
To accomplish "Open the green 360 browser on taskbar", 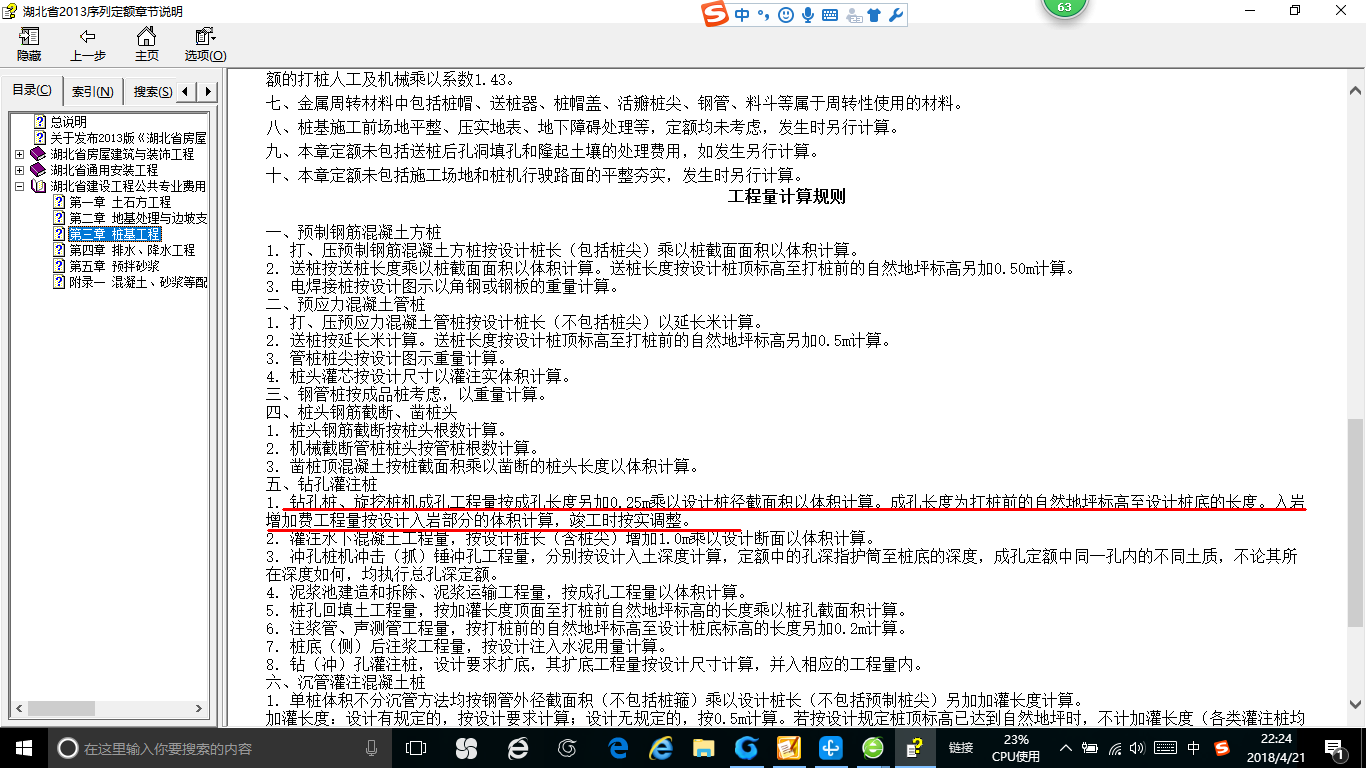I will pyautogui.click(x=873, y=748).
